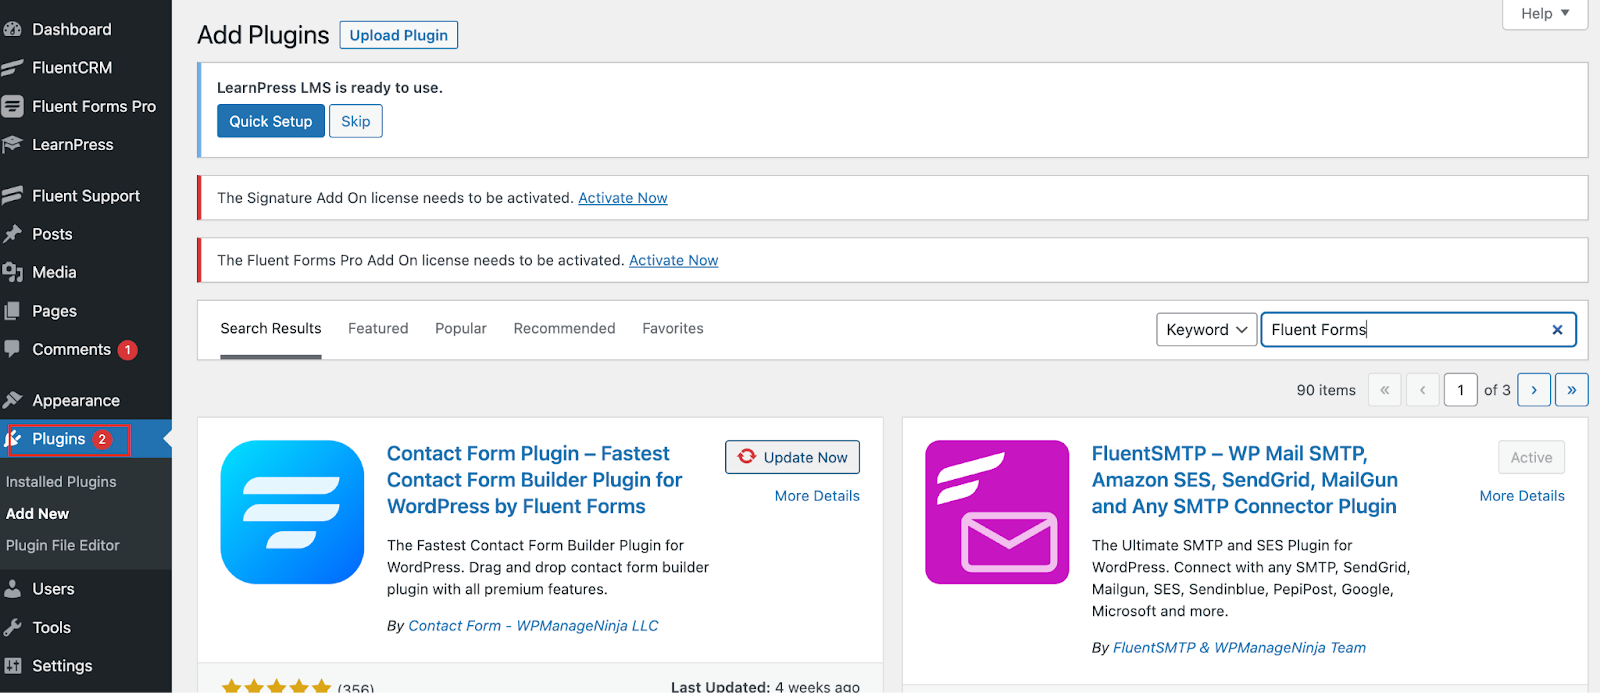Click the Users person icon
This screenshot has width=1600, height=693.
[x=12, y=589]
